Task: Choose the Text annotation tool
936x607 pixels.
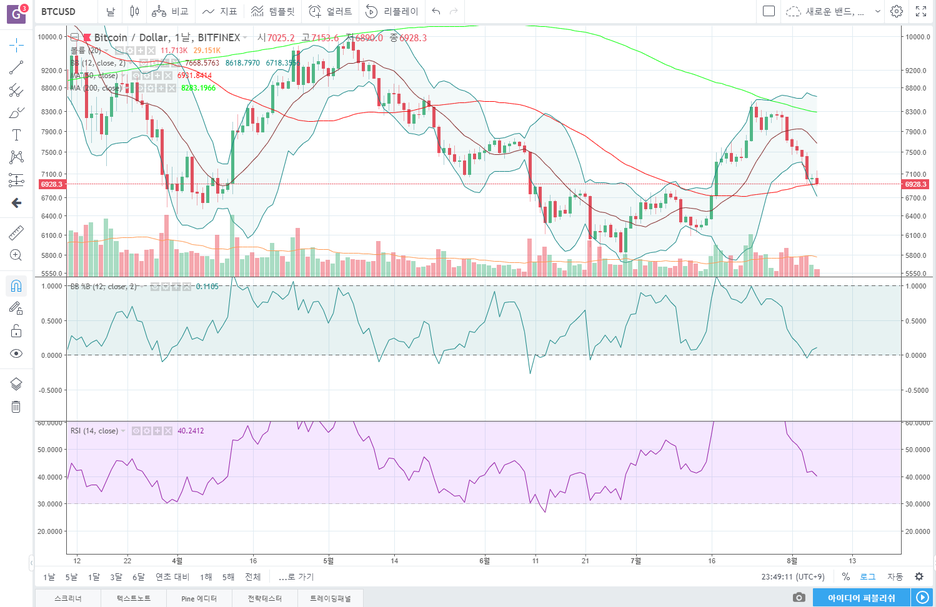Action: click(16, 135)
